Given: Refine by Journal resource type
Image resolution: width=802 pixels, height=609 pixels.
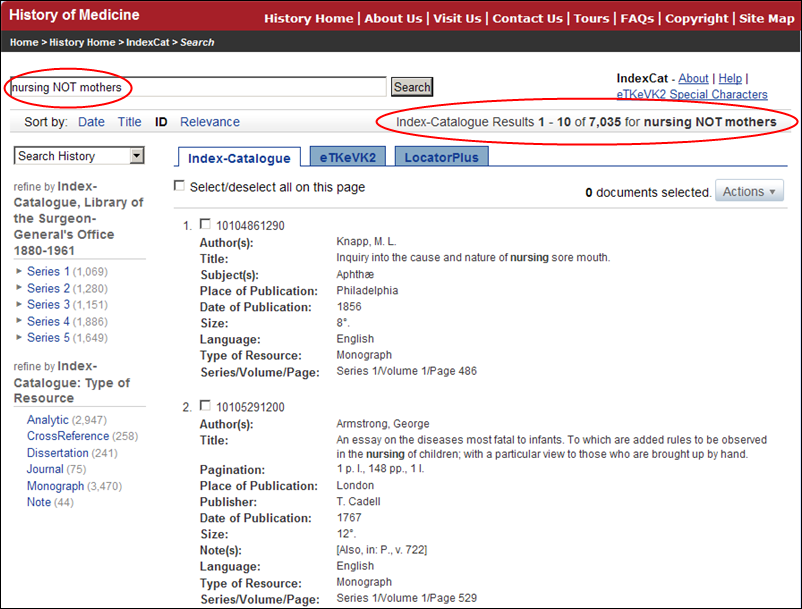Looking at the screenshot, I should pyautogui.click(x=45, y=469).
